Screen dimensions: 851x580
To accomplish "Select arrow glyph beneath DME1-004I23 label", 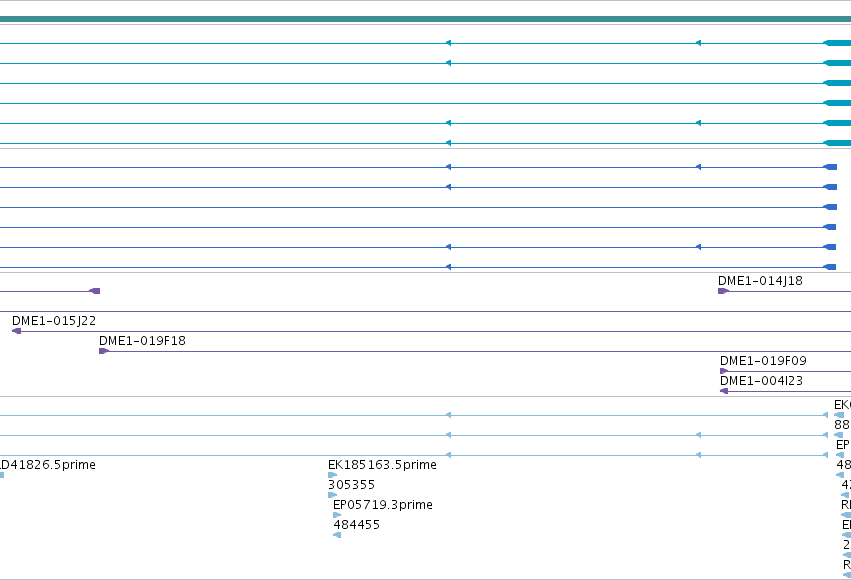I will tap(724, 391).
